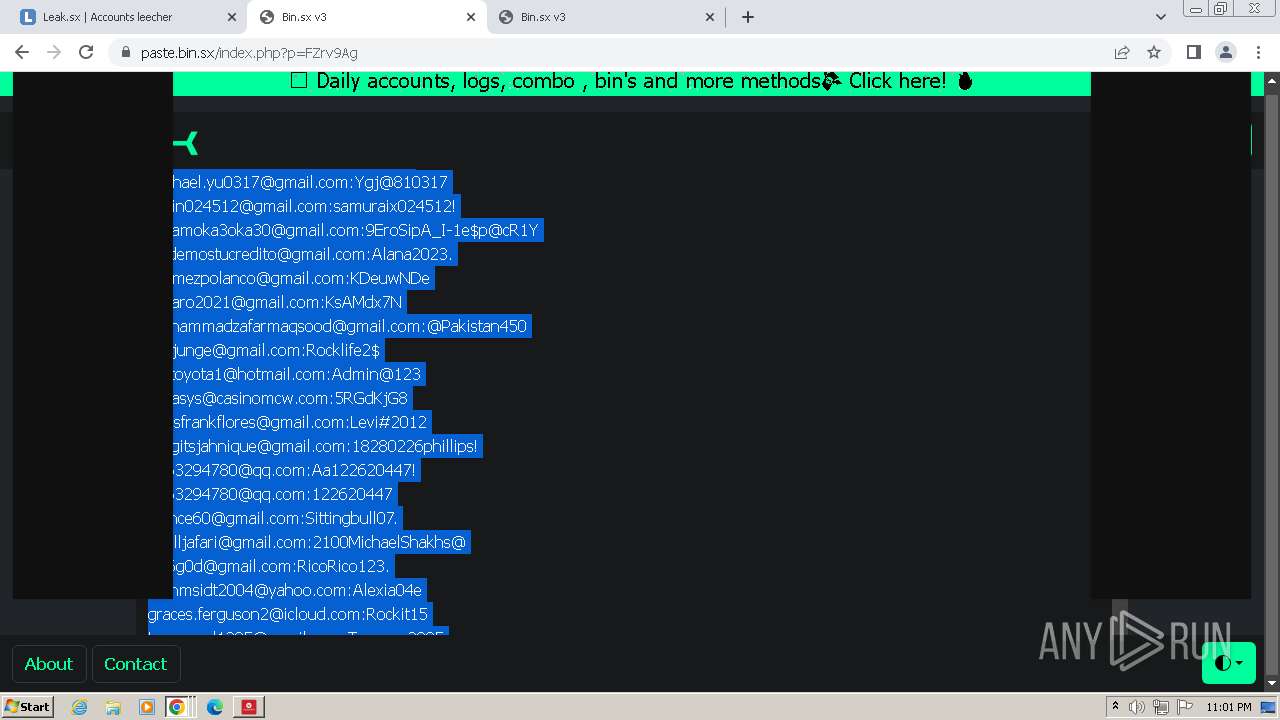Open Windows Explorer from taskbar
This screenshot has height=720, width=1280.
(x=113, y=707)
